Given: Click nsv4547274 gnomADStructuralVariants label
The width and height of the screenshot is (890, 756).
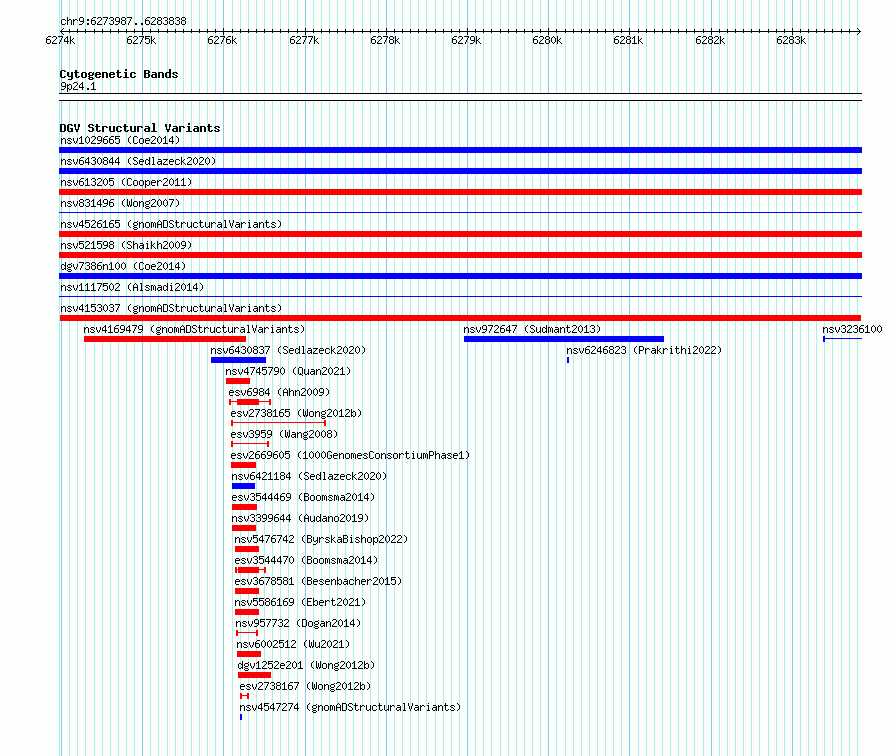Looking at the screenshot, I should [350, 707].
